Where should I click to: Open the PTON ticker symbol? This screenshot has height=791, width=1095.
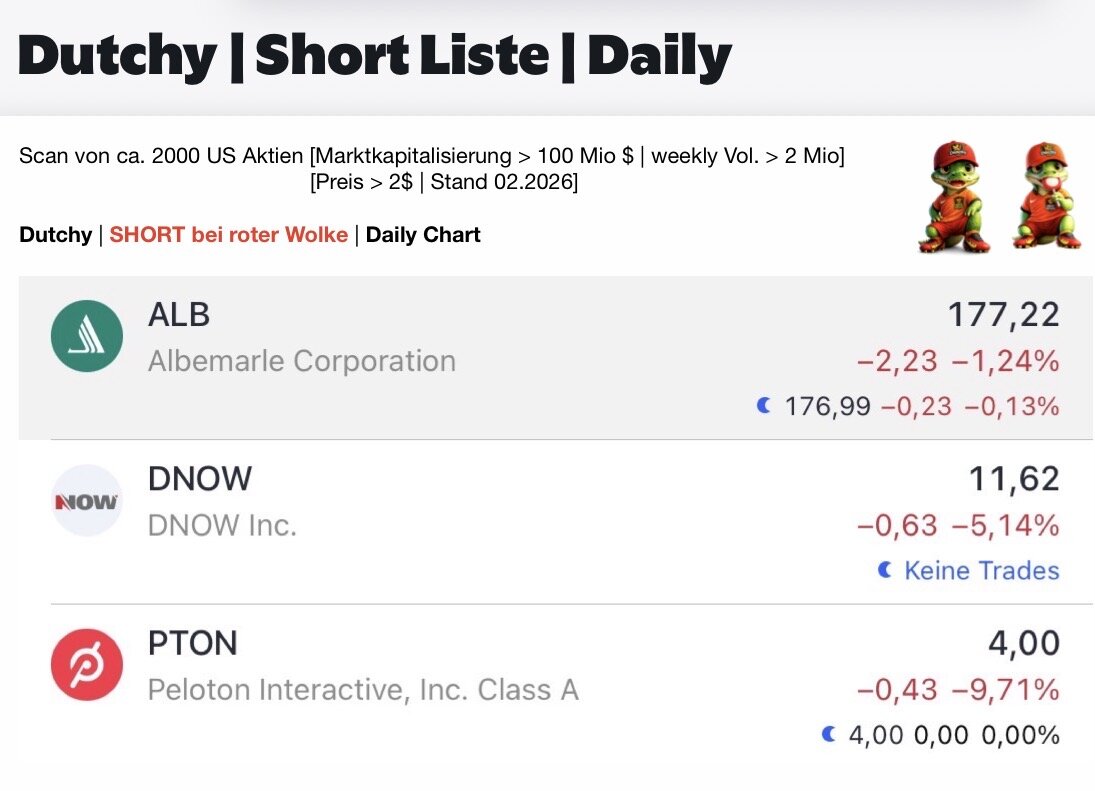(193, 643)
